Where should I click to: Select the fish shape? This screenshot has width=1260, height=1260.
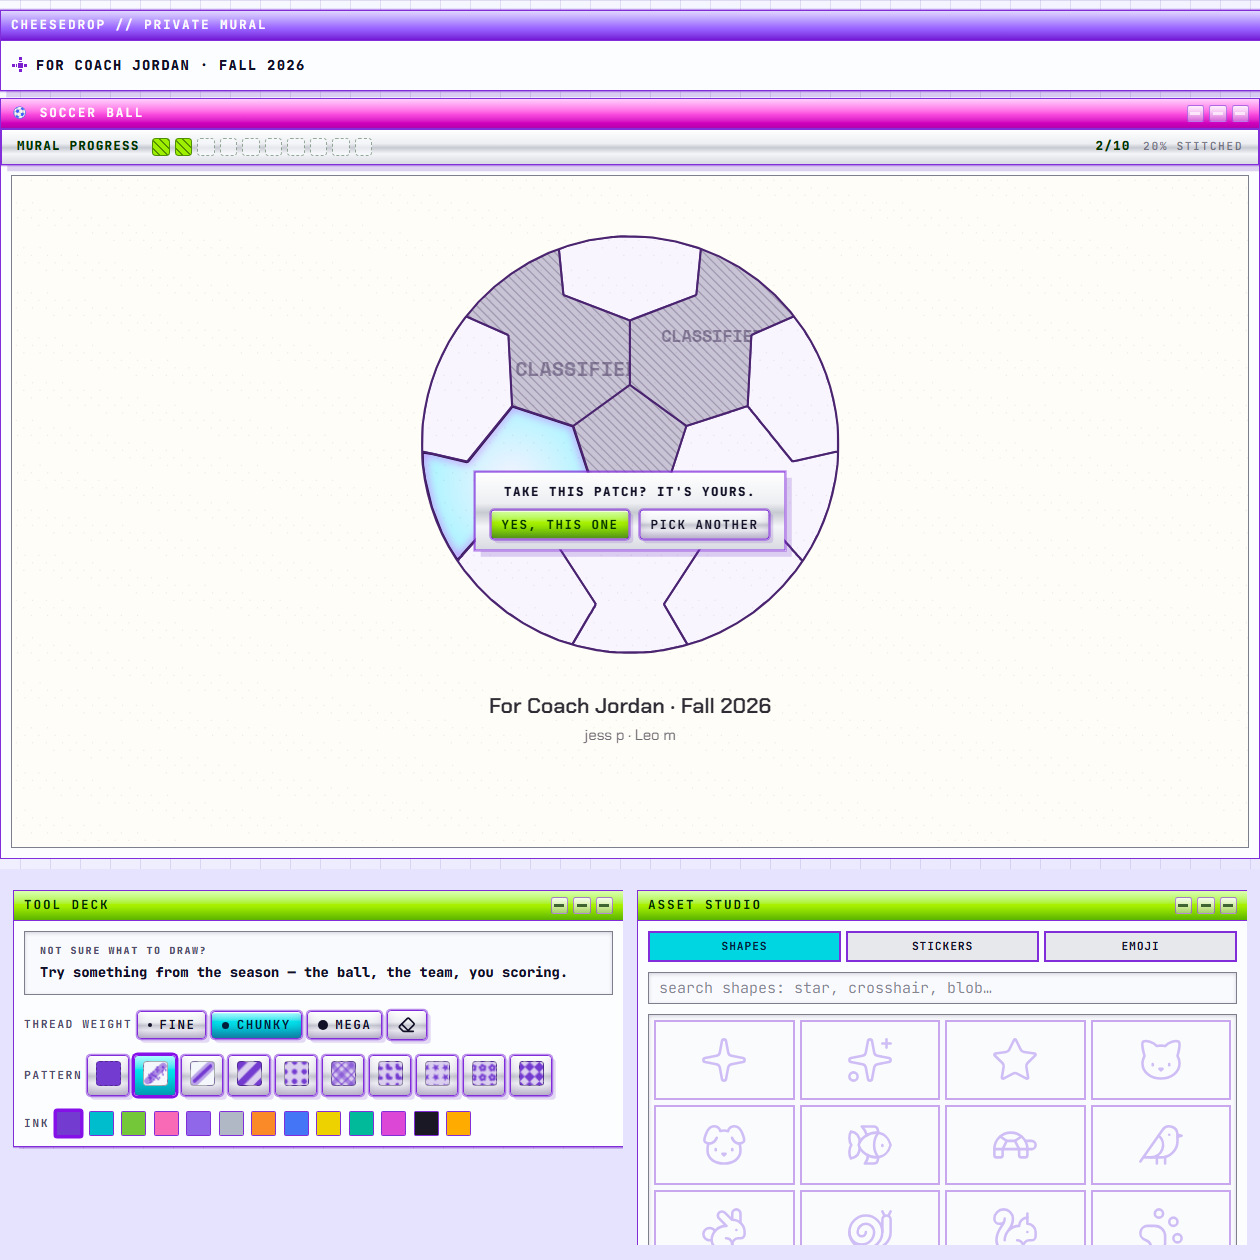tap(870, 1145)
